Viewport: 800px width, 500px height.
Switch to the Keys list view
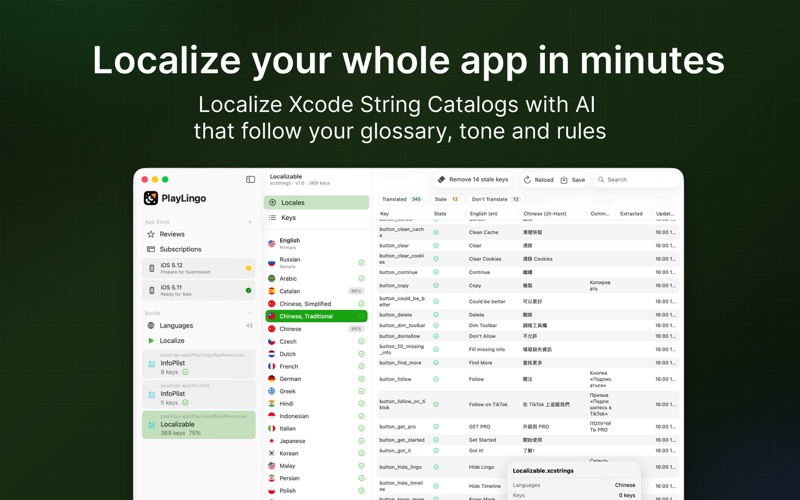pyautogui.click(x=316, y=217)
